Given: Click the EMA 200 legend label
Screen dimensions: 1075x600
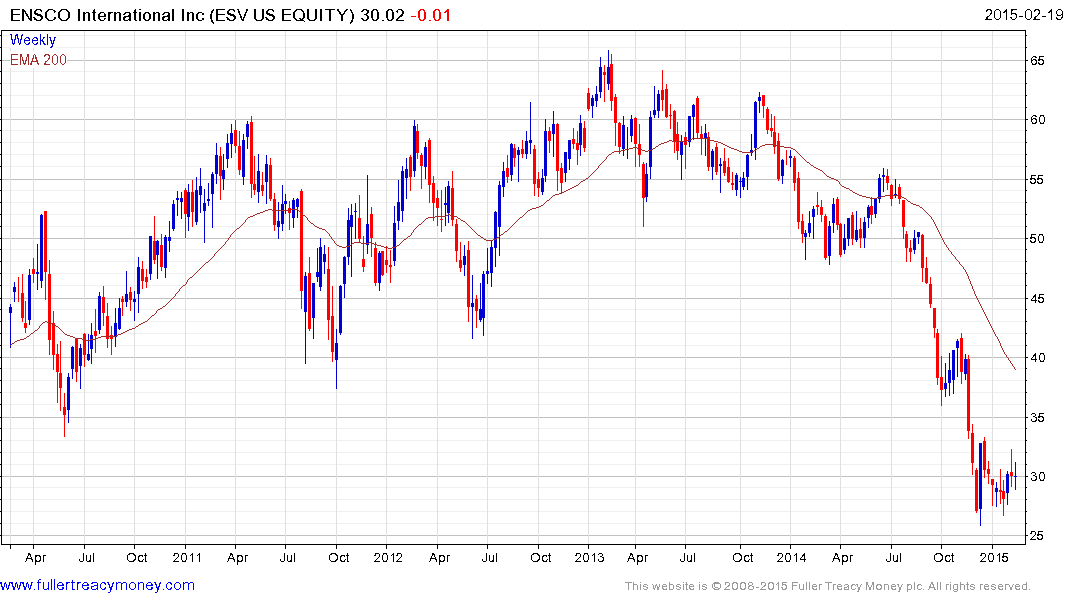Looking at the screenshot, I should point(38,60).
